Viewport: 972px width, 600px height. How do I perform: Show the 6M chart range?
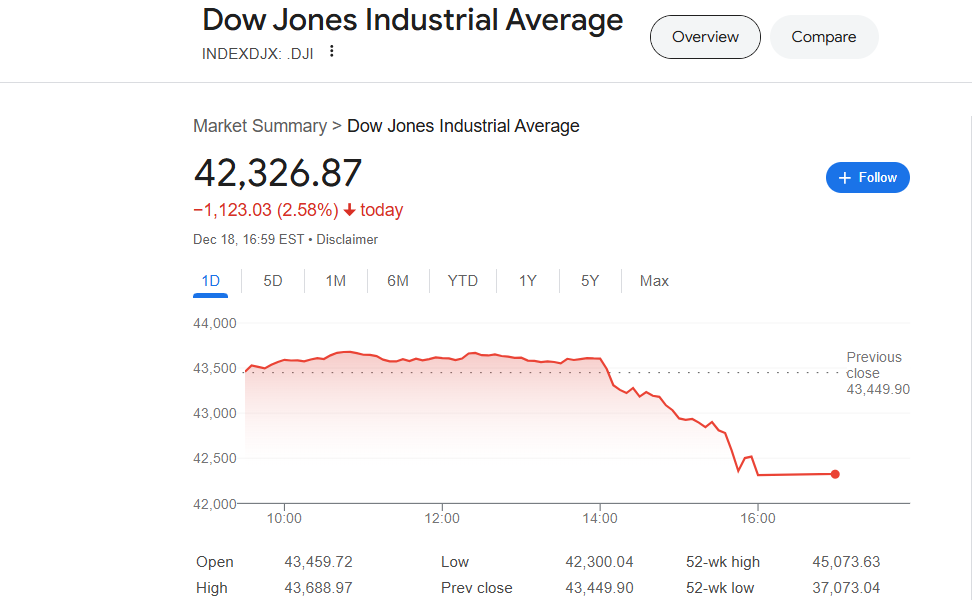click(x=398, y=281)
